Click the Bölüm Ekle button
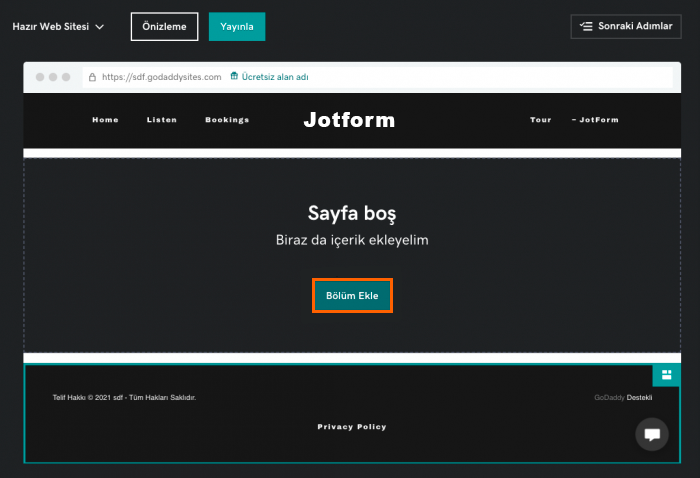 click(x=352, y=295)
